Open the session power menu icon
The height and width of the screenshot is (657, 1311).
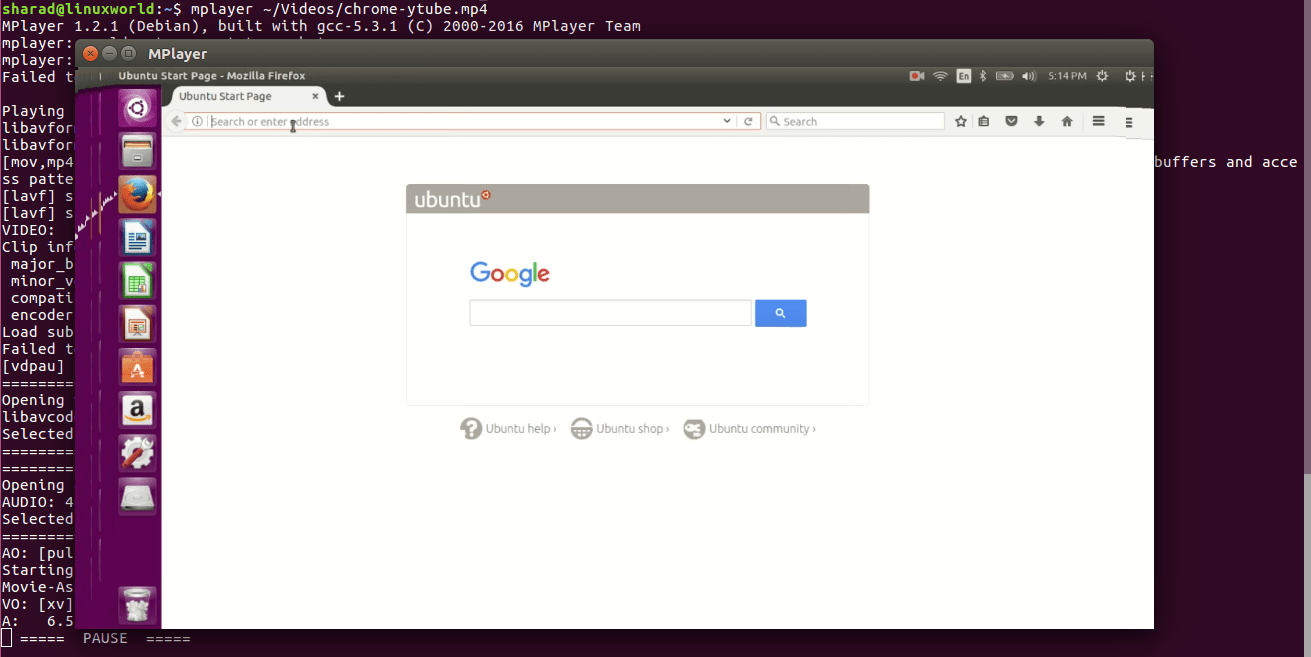pos(1131,75)
